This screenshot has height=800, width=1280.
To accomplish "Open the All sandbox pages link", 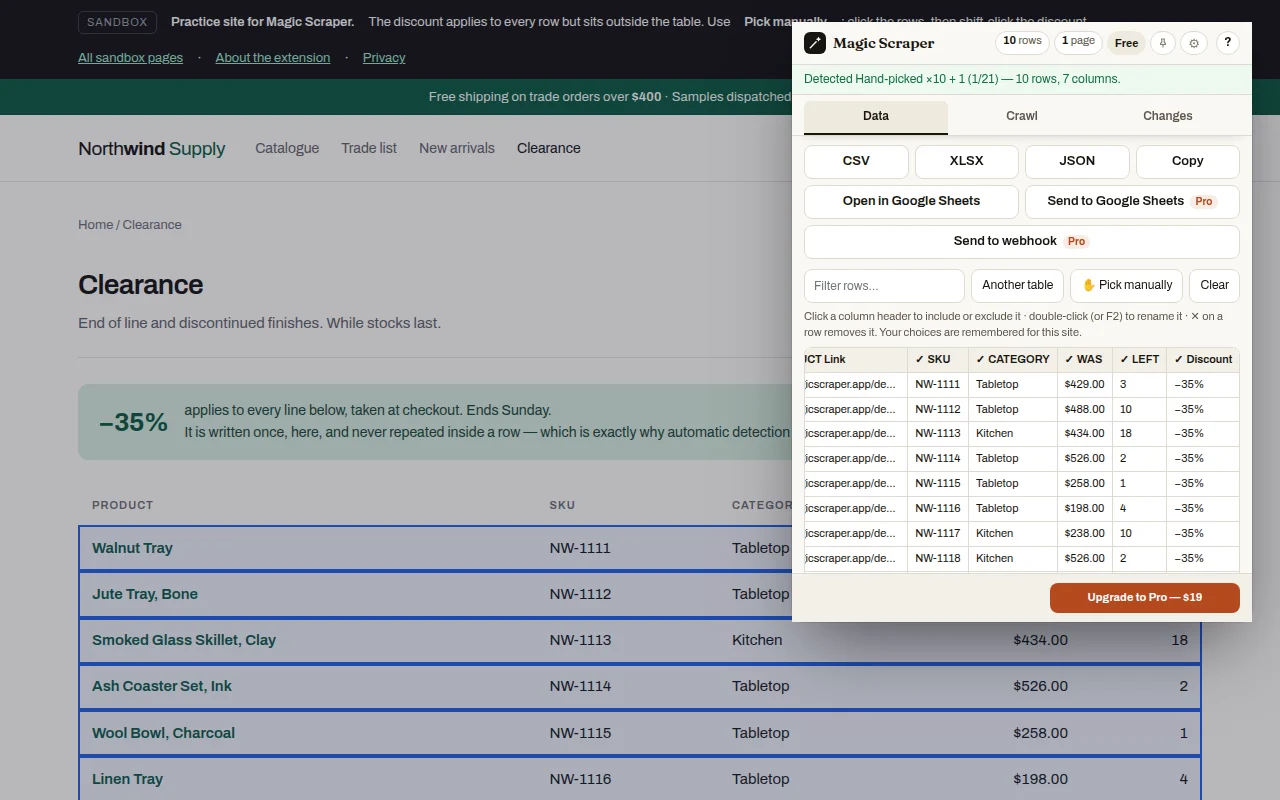I will 131,58.
